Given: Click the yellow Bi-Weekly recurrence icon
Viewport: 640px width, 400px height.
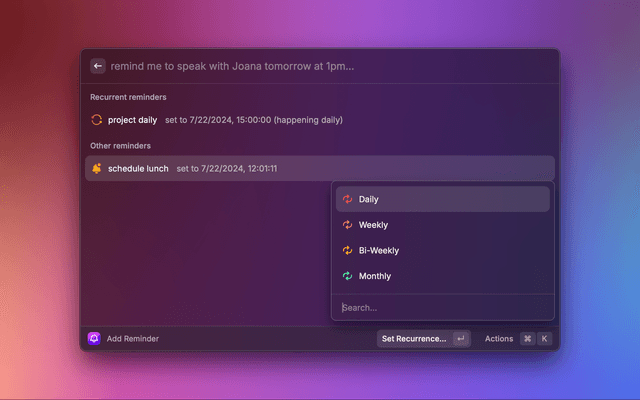Looking at the screenshot, I should click(347, 251).
